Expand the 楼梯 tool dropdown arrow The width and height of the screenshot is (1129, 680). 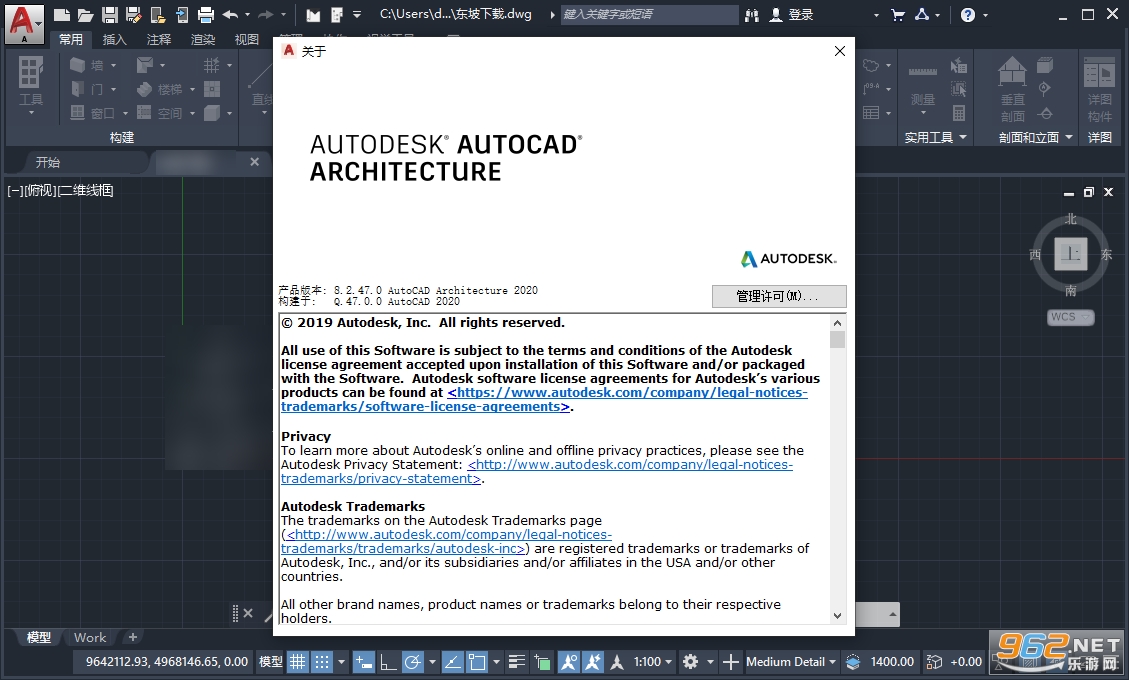[x=192, y=89]
